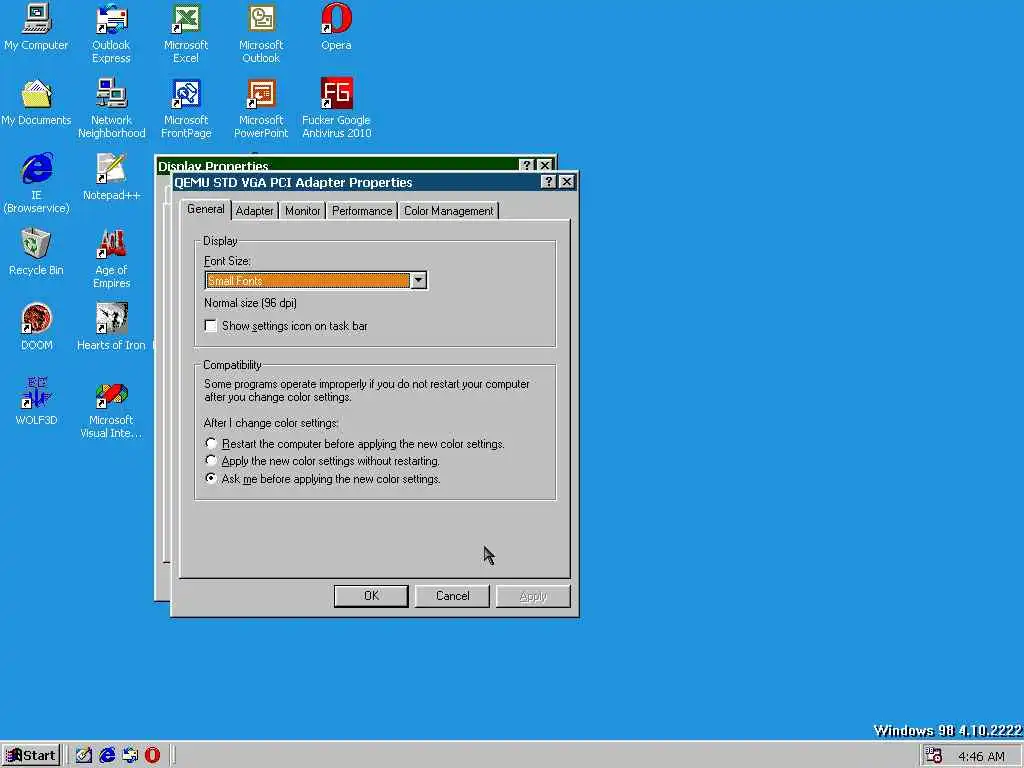
Task: Switch to the Color Management tab
Action: (x=449, y=211)
